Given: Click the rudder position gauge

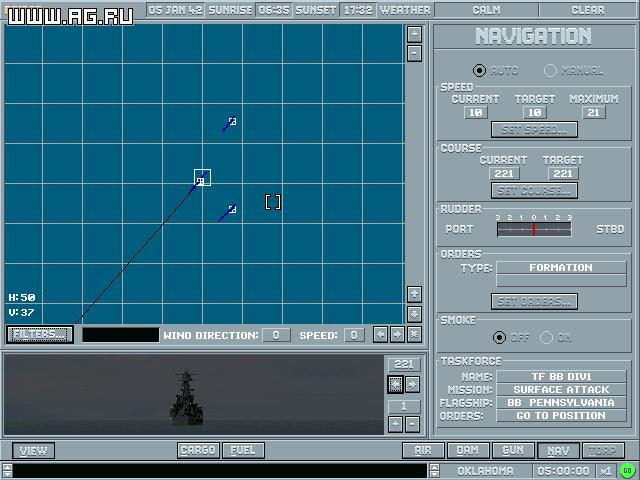Looking at the screenshot, I should pyautogui.click(x=534, y=230).
